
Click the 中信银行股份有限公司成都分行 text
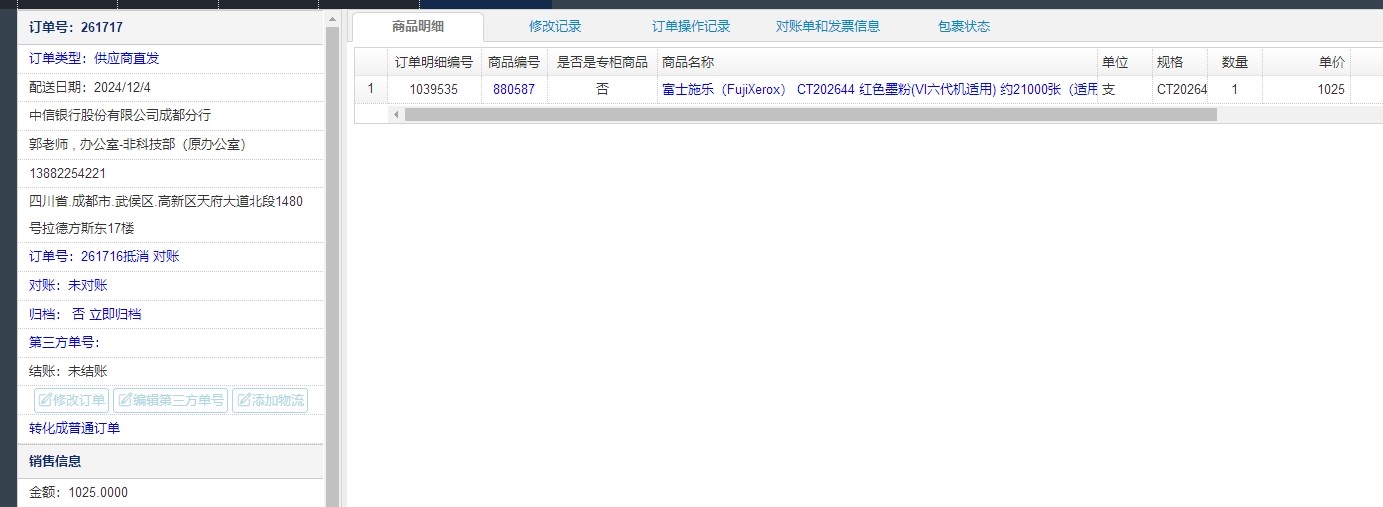120,115
